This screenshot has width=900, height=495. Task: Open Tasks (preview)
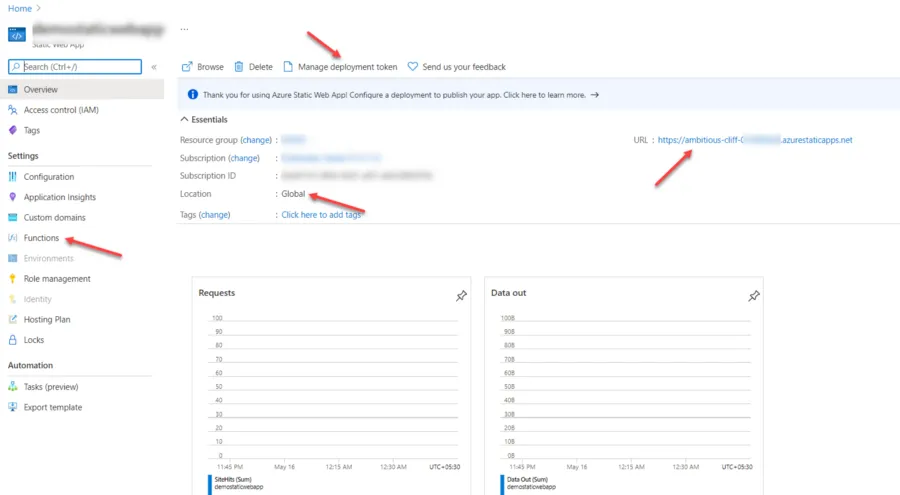click(51, 387)
